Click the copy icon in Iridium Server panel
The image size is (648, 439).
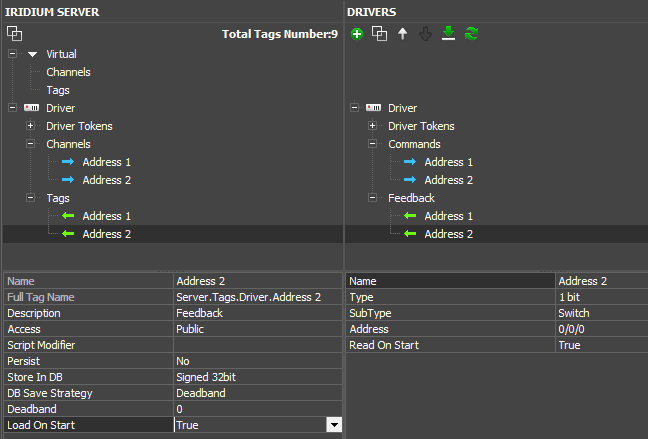(14, 34)
